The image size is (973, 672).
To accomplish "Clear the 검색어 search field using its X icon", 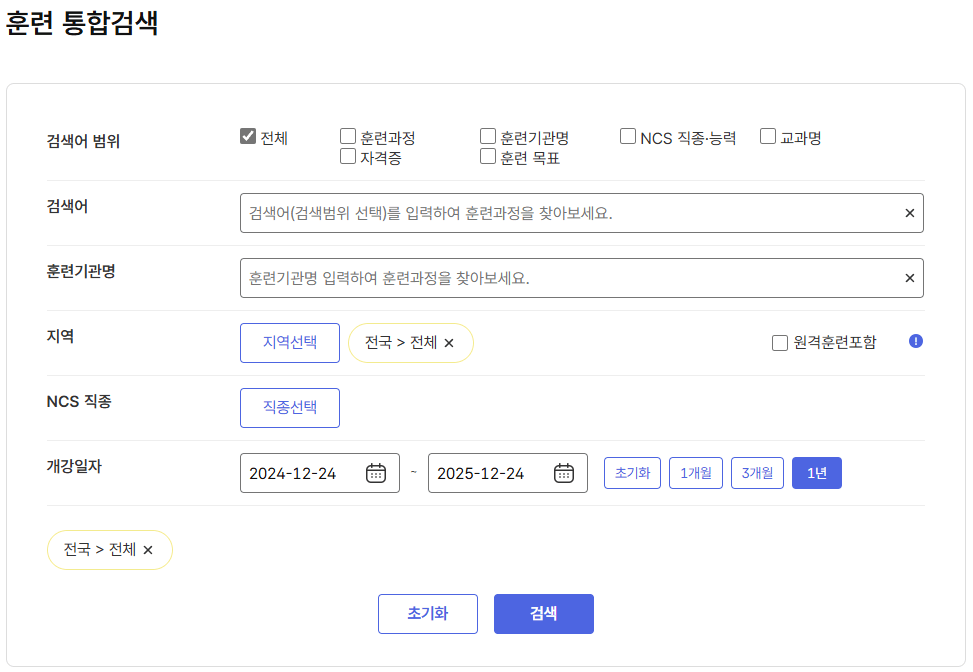I will coord(909,212).
